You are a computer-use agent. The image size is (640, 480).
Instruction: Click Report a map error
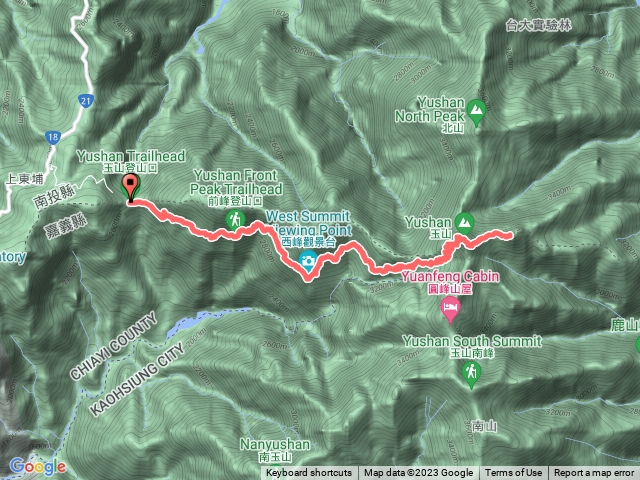coord(594,473)
